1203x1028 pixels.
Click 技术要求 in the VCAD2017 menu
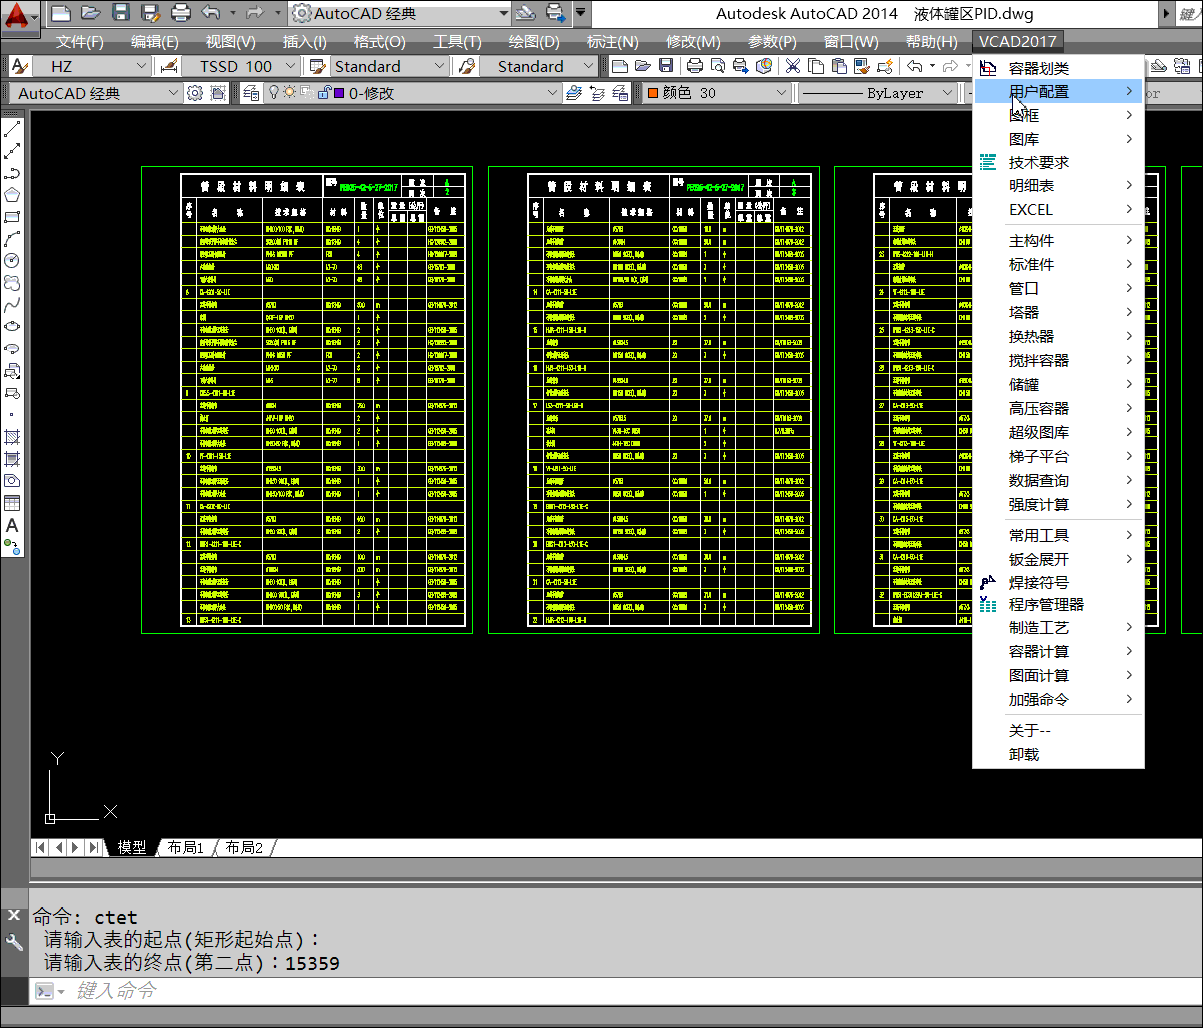point(1039,162)
